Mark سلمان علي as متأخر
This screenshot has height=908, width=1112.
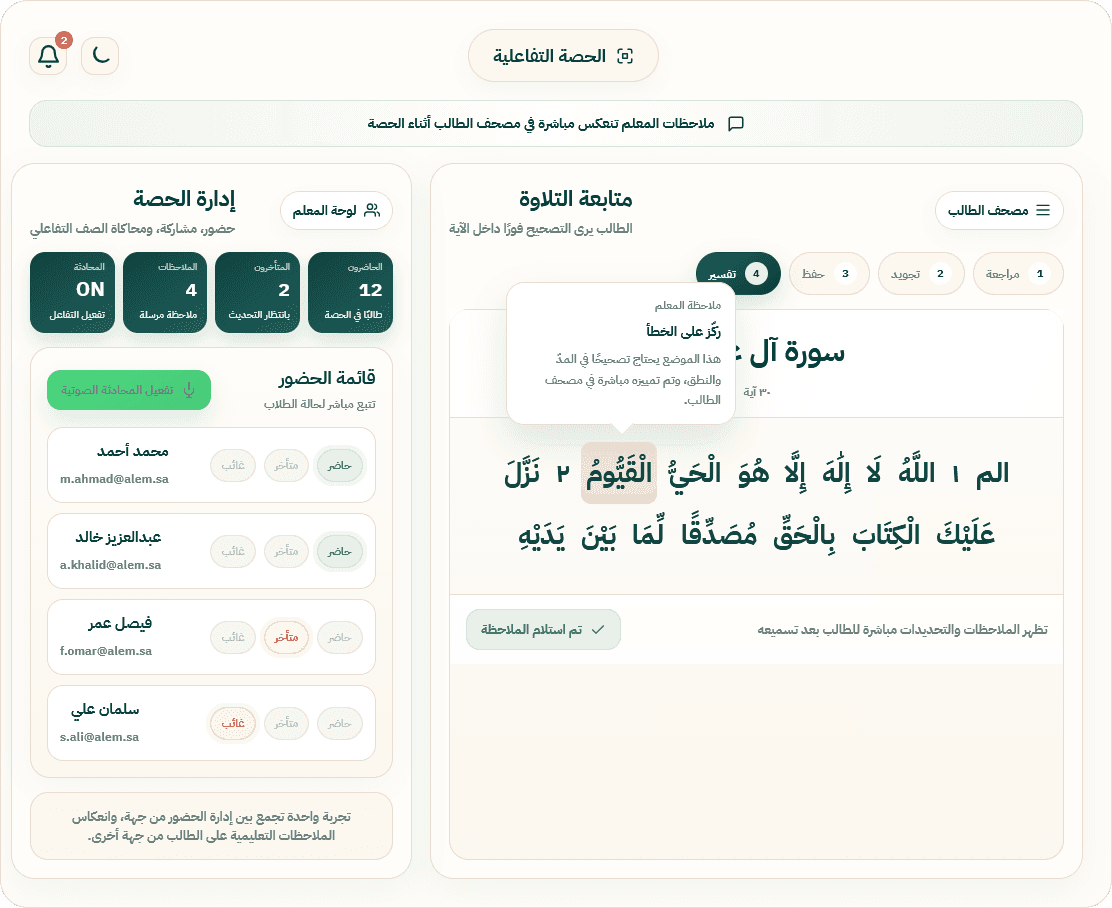coord(287,723)
